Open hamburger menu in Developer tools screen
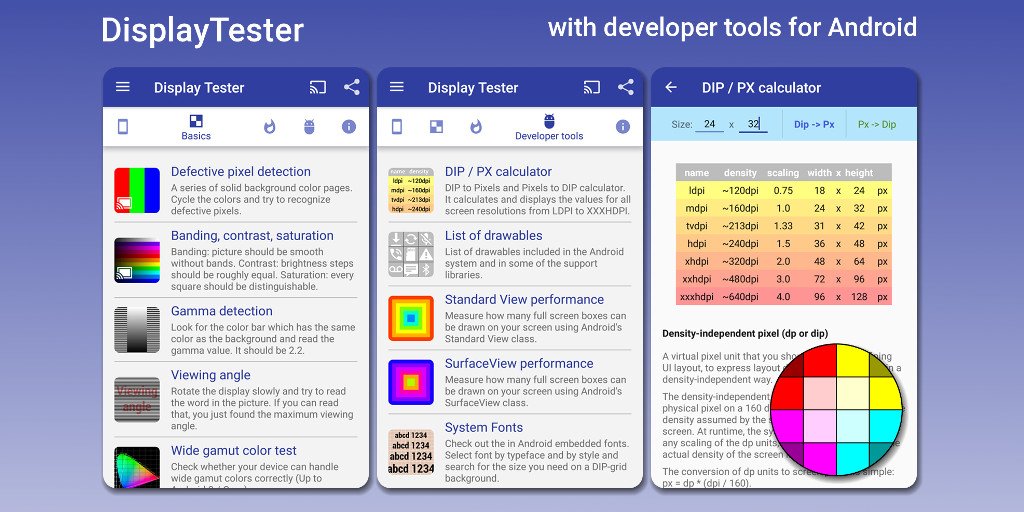Image resolution: width=1024 pixels, height=512 pixels. coord(396,87)
